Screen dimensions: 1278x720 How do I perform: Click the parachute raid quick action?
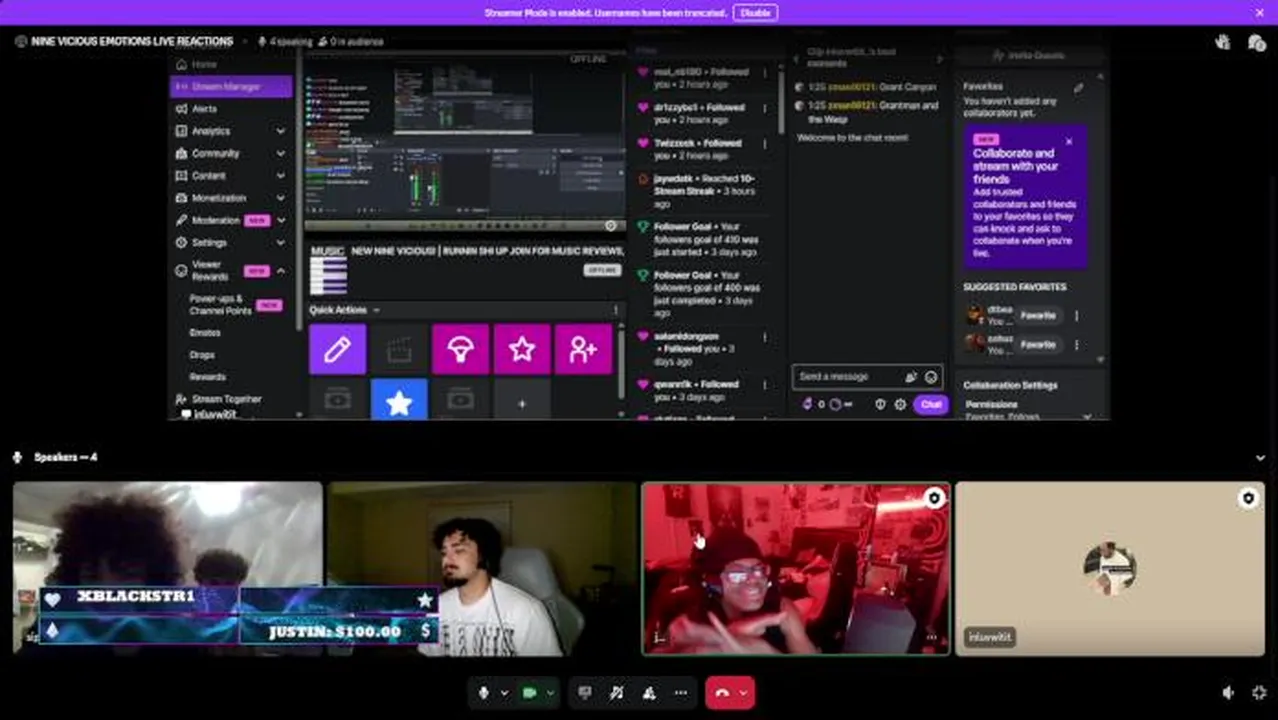click(x=460, y=350)
